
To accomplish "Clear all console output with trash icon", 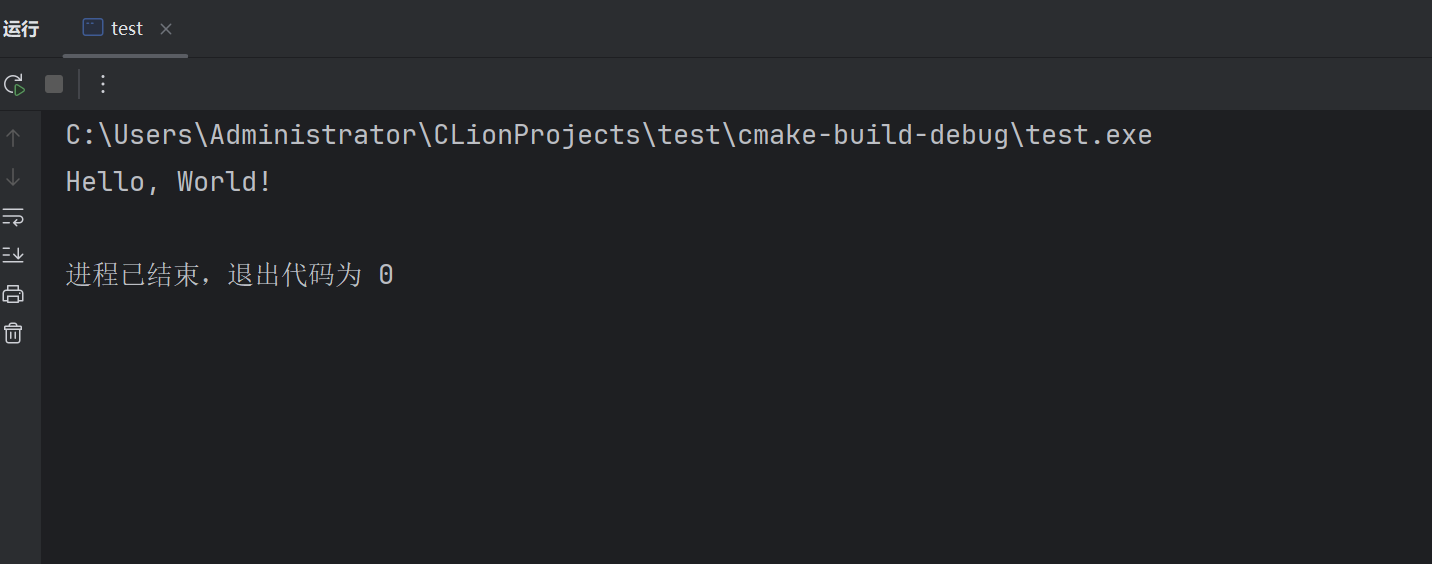I will tap(13, 333).
